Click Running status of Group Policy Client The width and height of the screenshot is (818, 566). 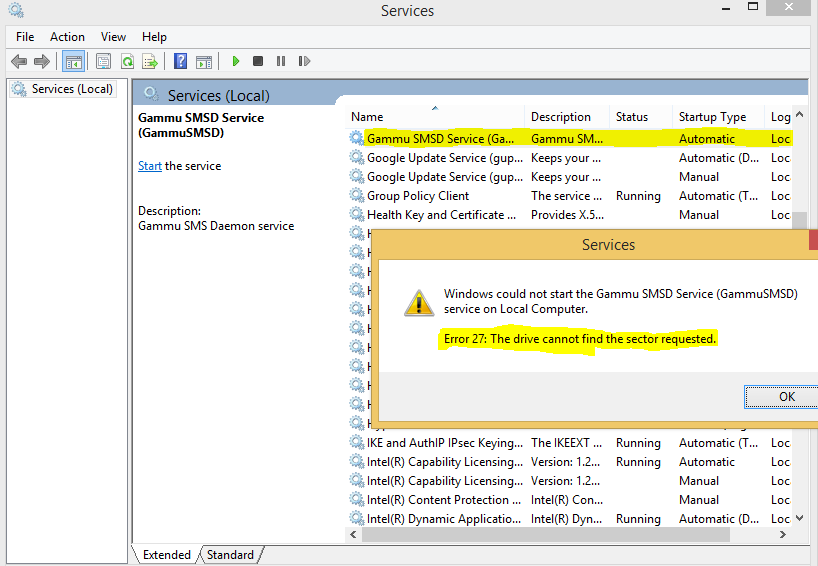tap(638, 196)
